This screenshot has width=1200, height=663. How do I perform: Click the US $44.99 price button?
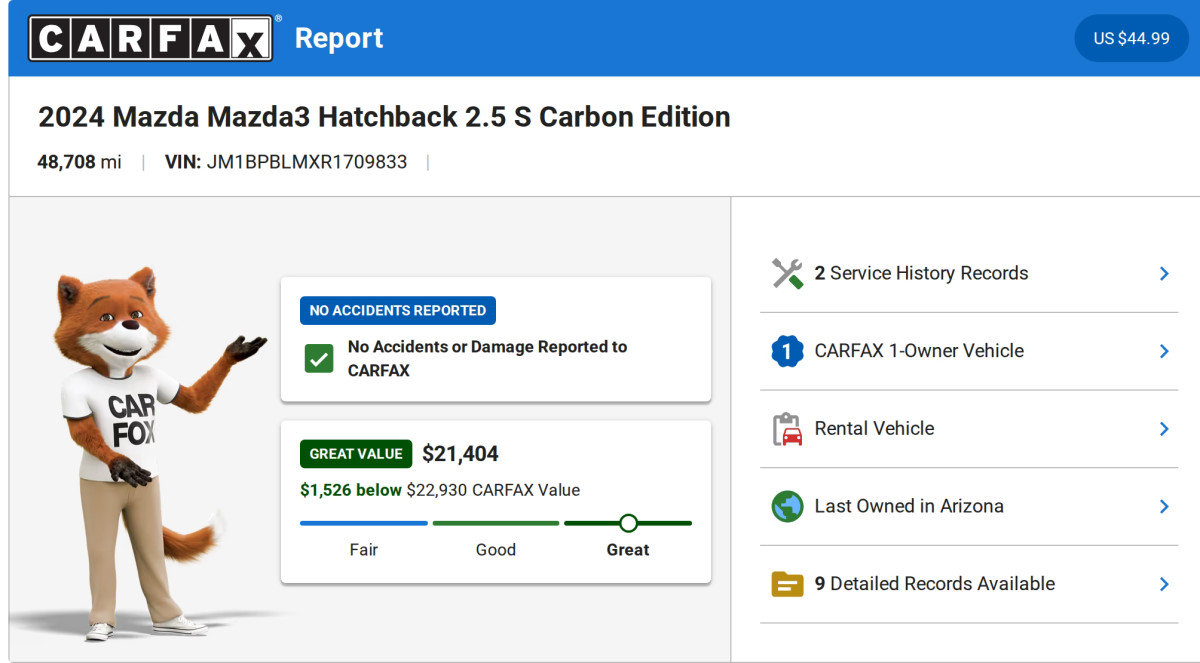(1131, 38)
